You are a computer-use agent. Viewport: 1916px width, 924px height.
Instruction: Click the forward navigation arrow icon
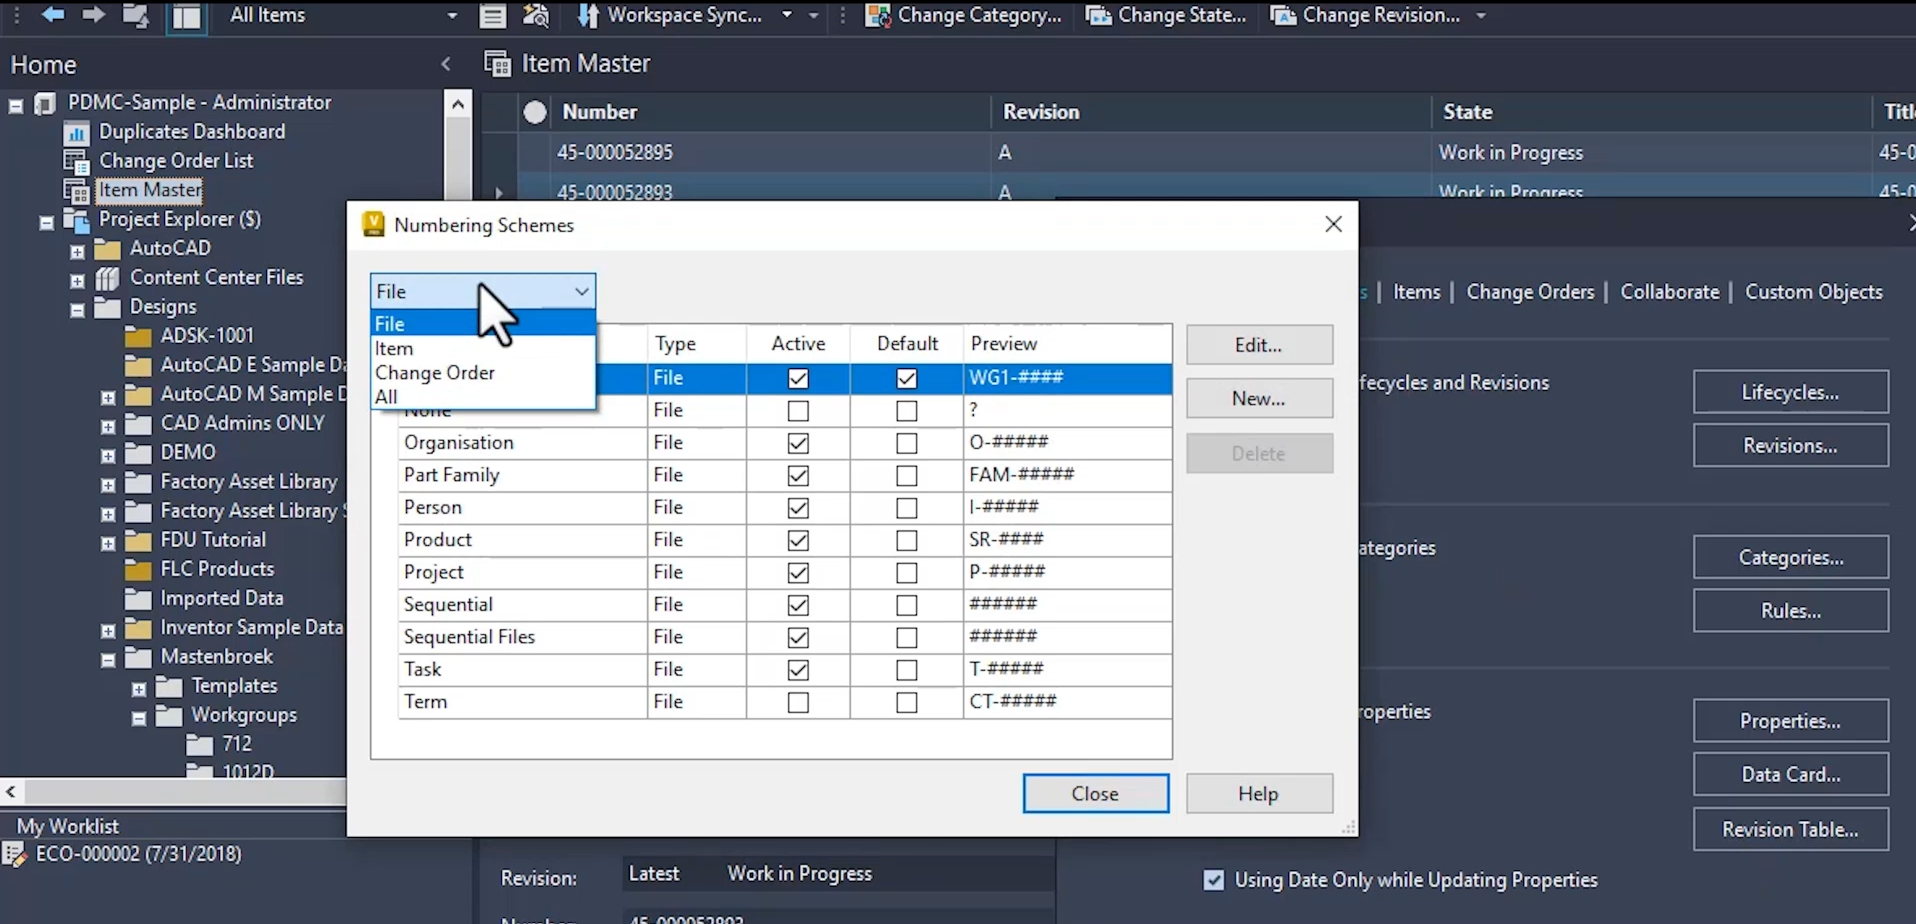pyautogui.click(x=93, y=15)
